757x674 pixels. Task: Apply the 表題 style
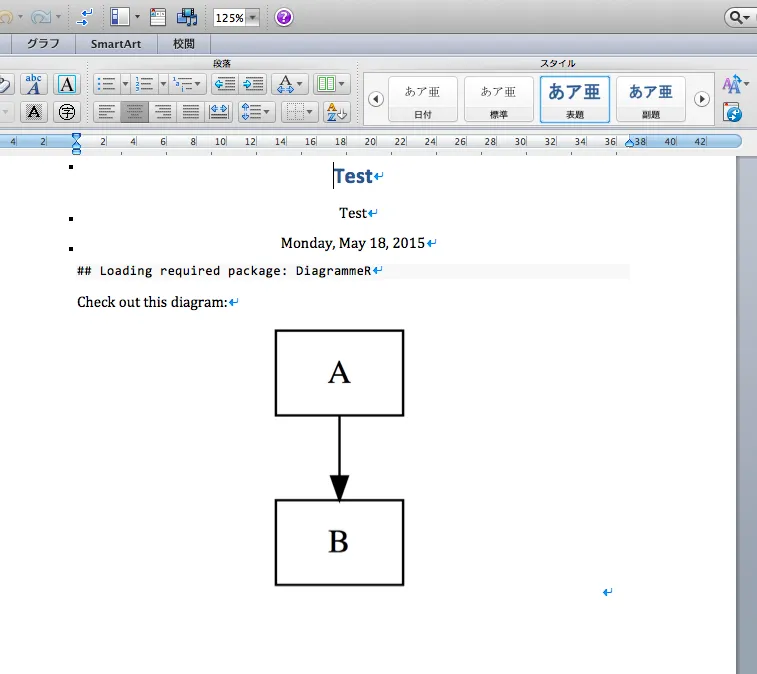pyautogui.click(x=575, y=99)
